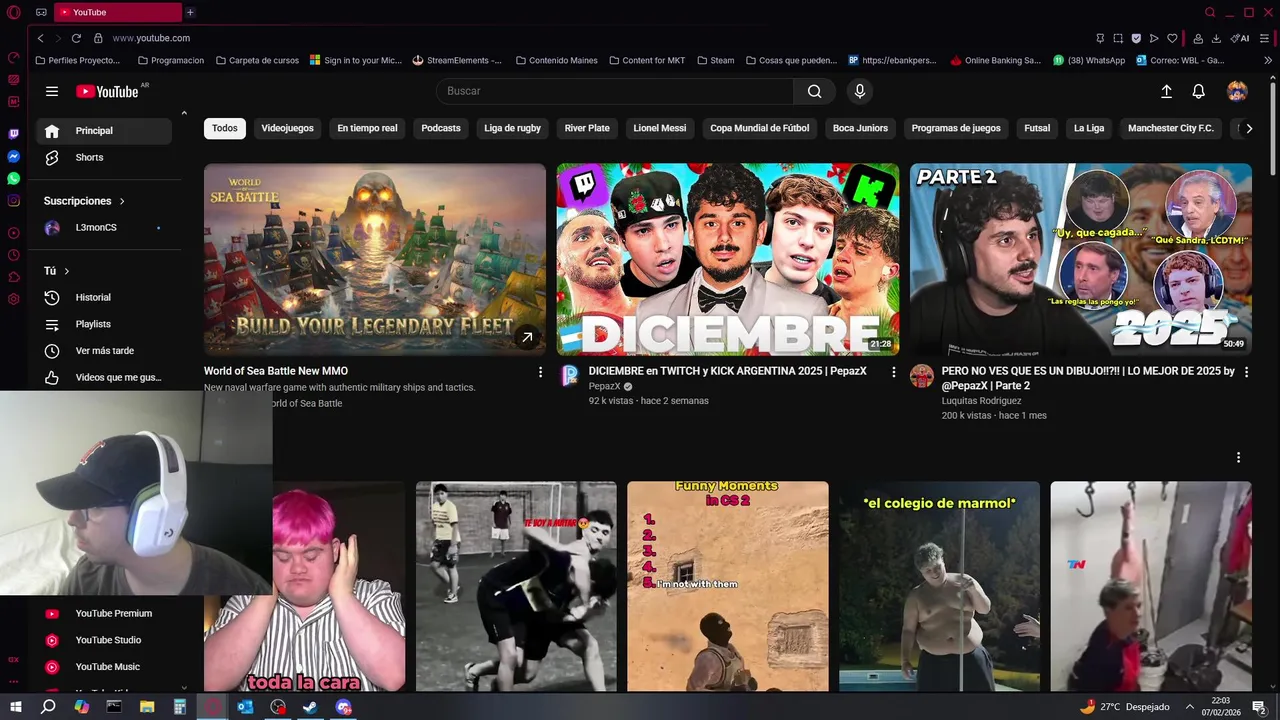
Task: Open Windows Start menu
Action: 16,707
